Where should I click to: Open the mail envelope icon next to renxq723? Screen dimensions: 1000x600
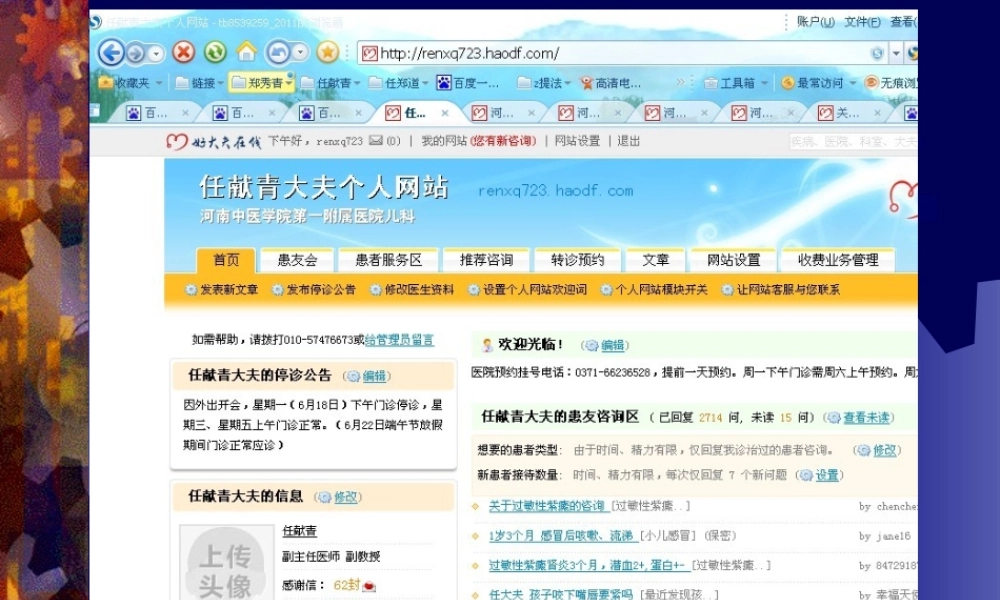[x=378, y=140]
